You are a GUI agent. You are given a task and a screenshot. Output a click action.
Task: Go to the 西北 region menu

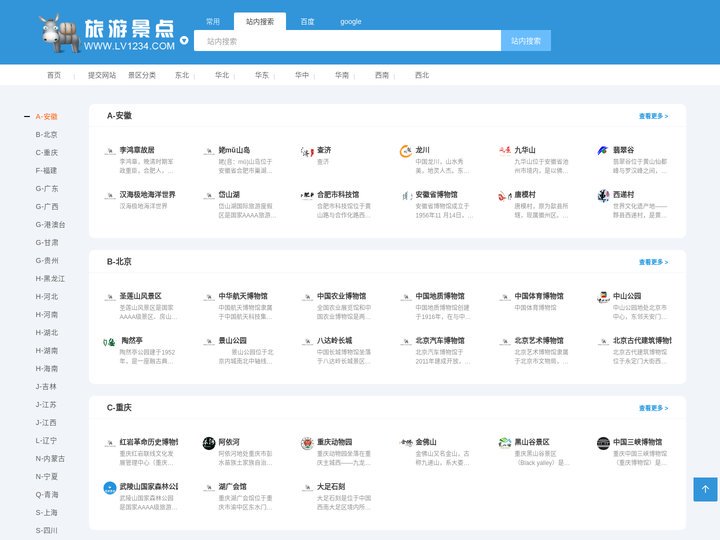[422, 75]
